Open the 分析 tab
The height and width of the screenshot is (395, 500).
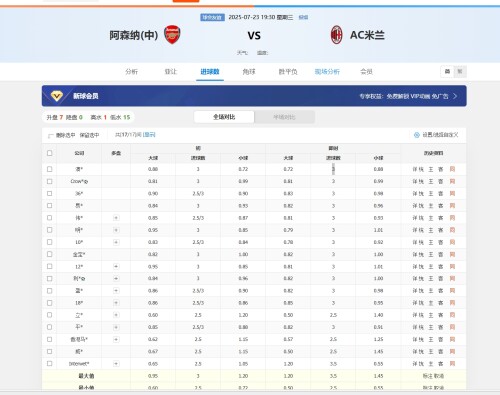131,71
